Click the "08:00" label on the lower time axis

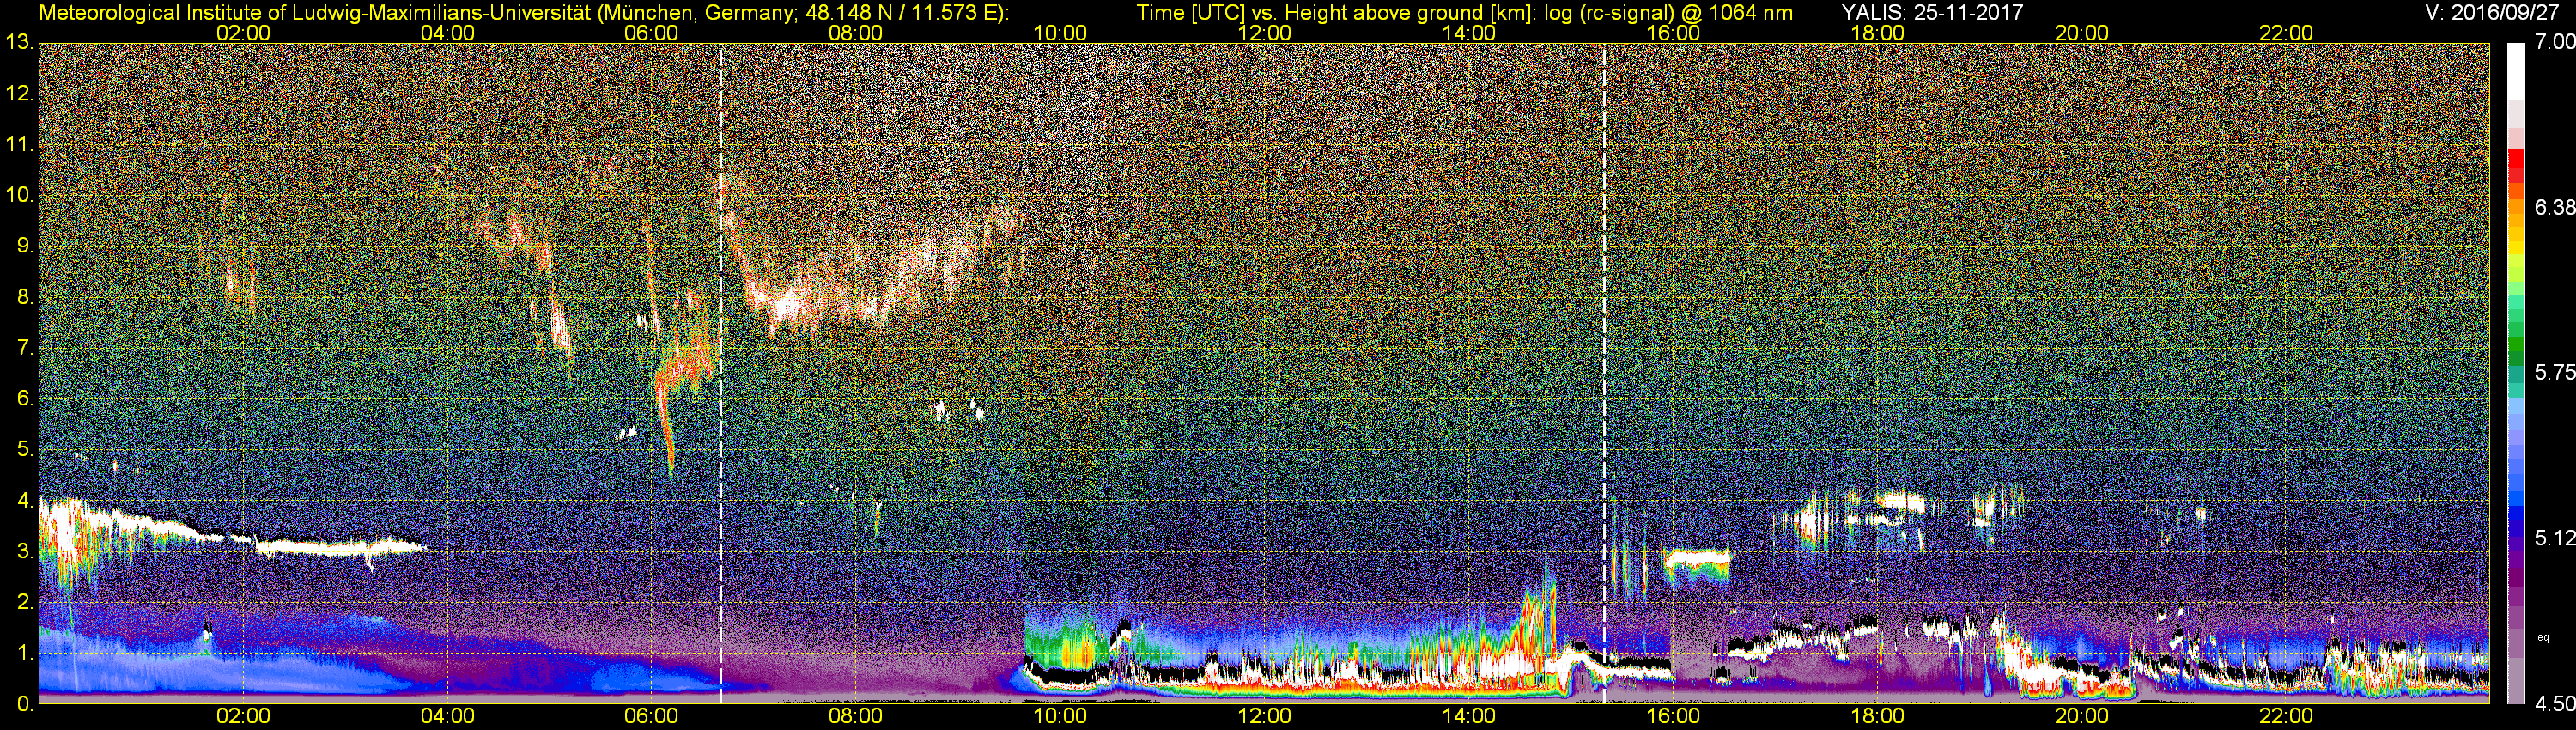(x=856, y=716)
